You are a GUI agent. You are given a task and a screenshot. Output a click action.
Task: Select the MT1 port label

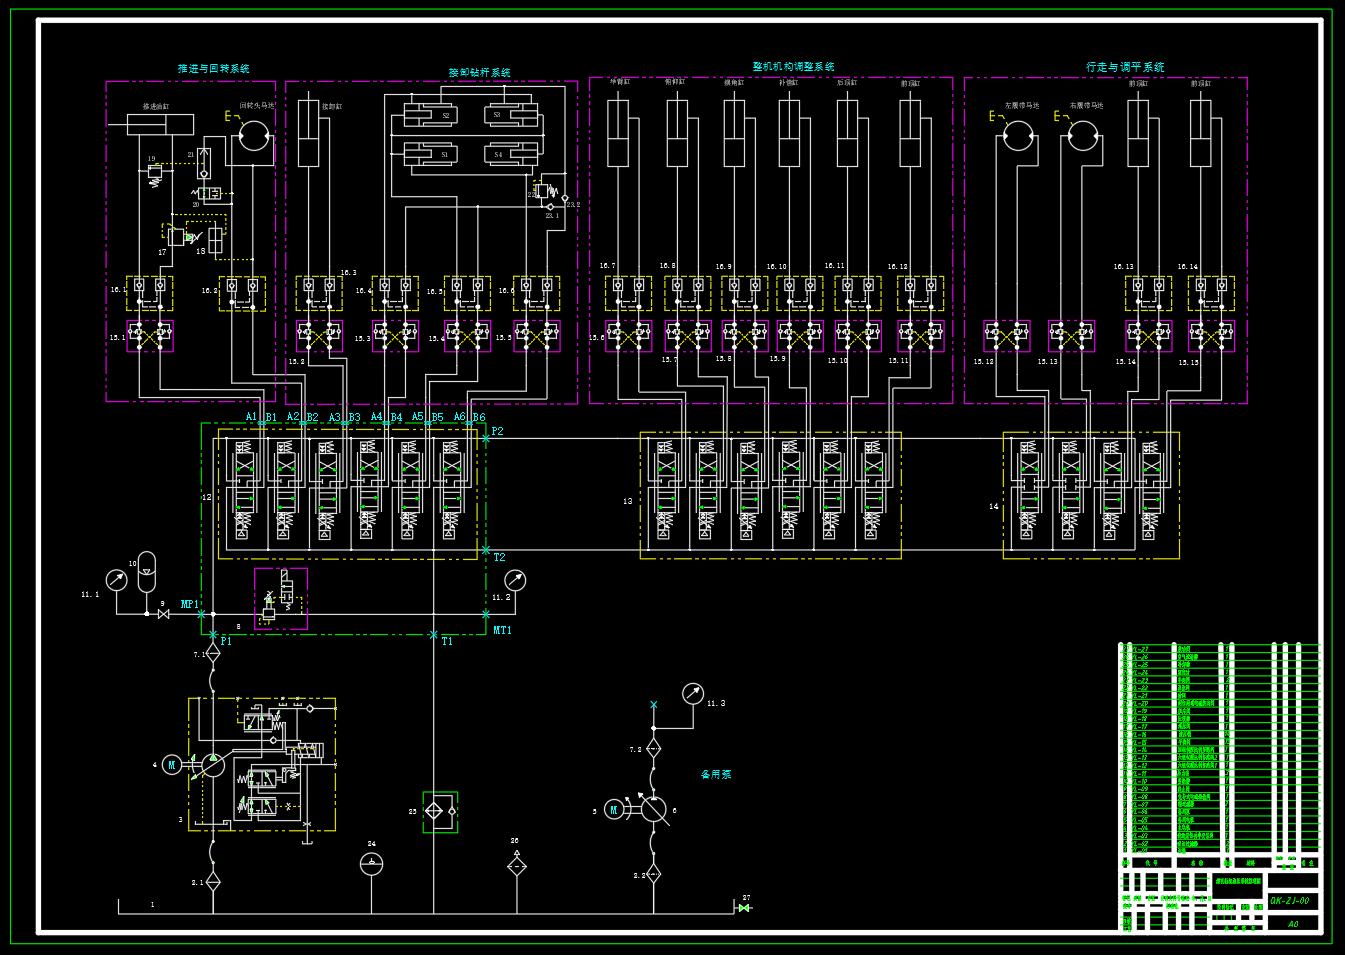point(502,631)
